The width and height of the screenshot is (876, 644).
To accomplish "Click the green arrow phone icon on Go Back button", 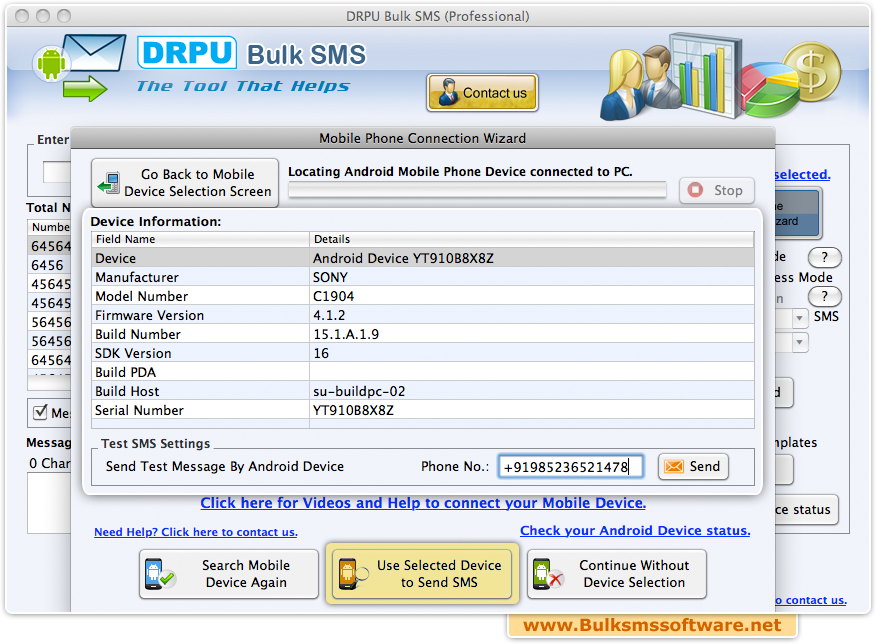I will [x=108, y=183].
